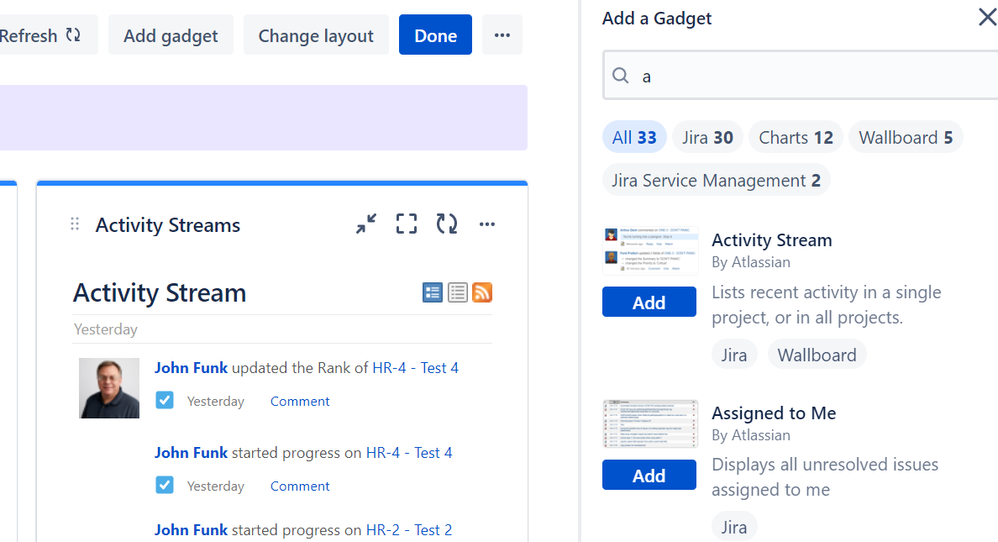Click the Jira tag under Activity Stream
Screen dimensions: 998x542
(734, 354)
